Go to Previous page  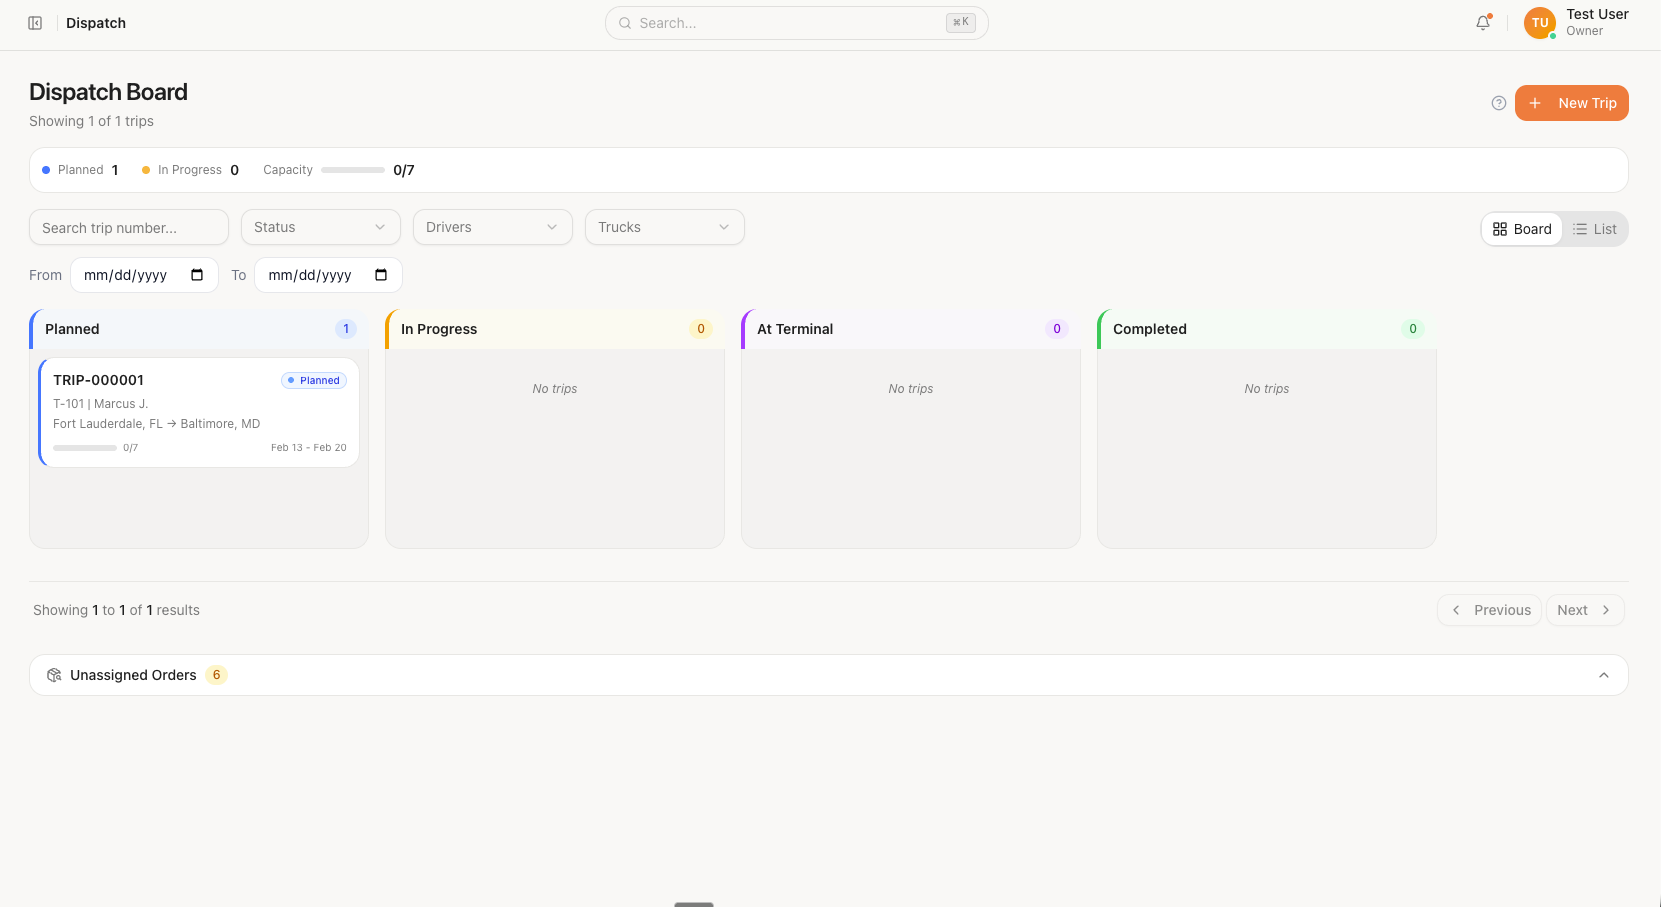(x=1489, y=610)
